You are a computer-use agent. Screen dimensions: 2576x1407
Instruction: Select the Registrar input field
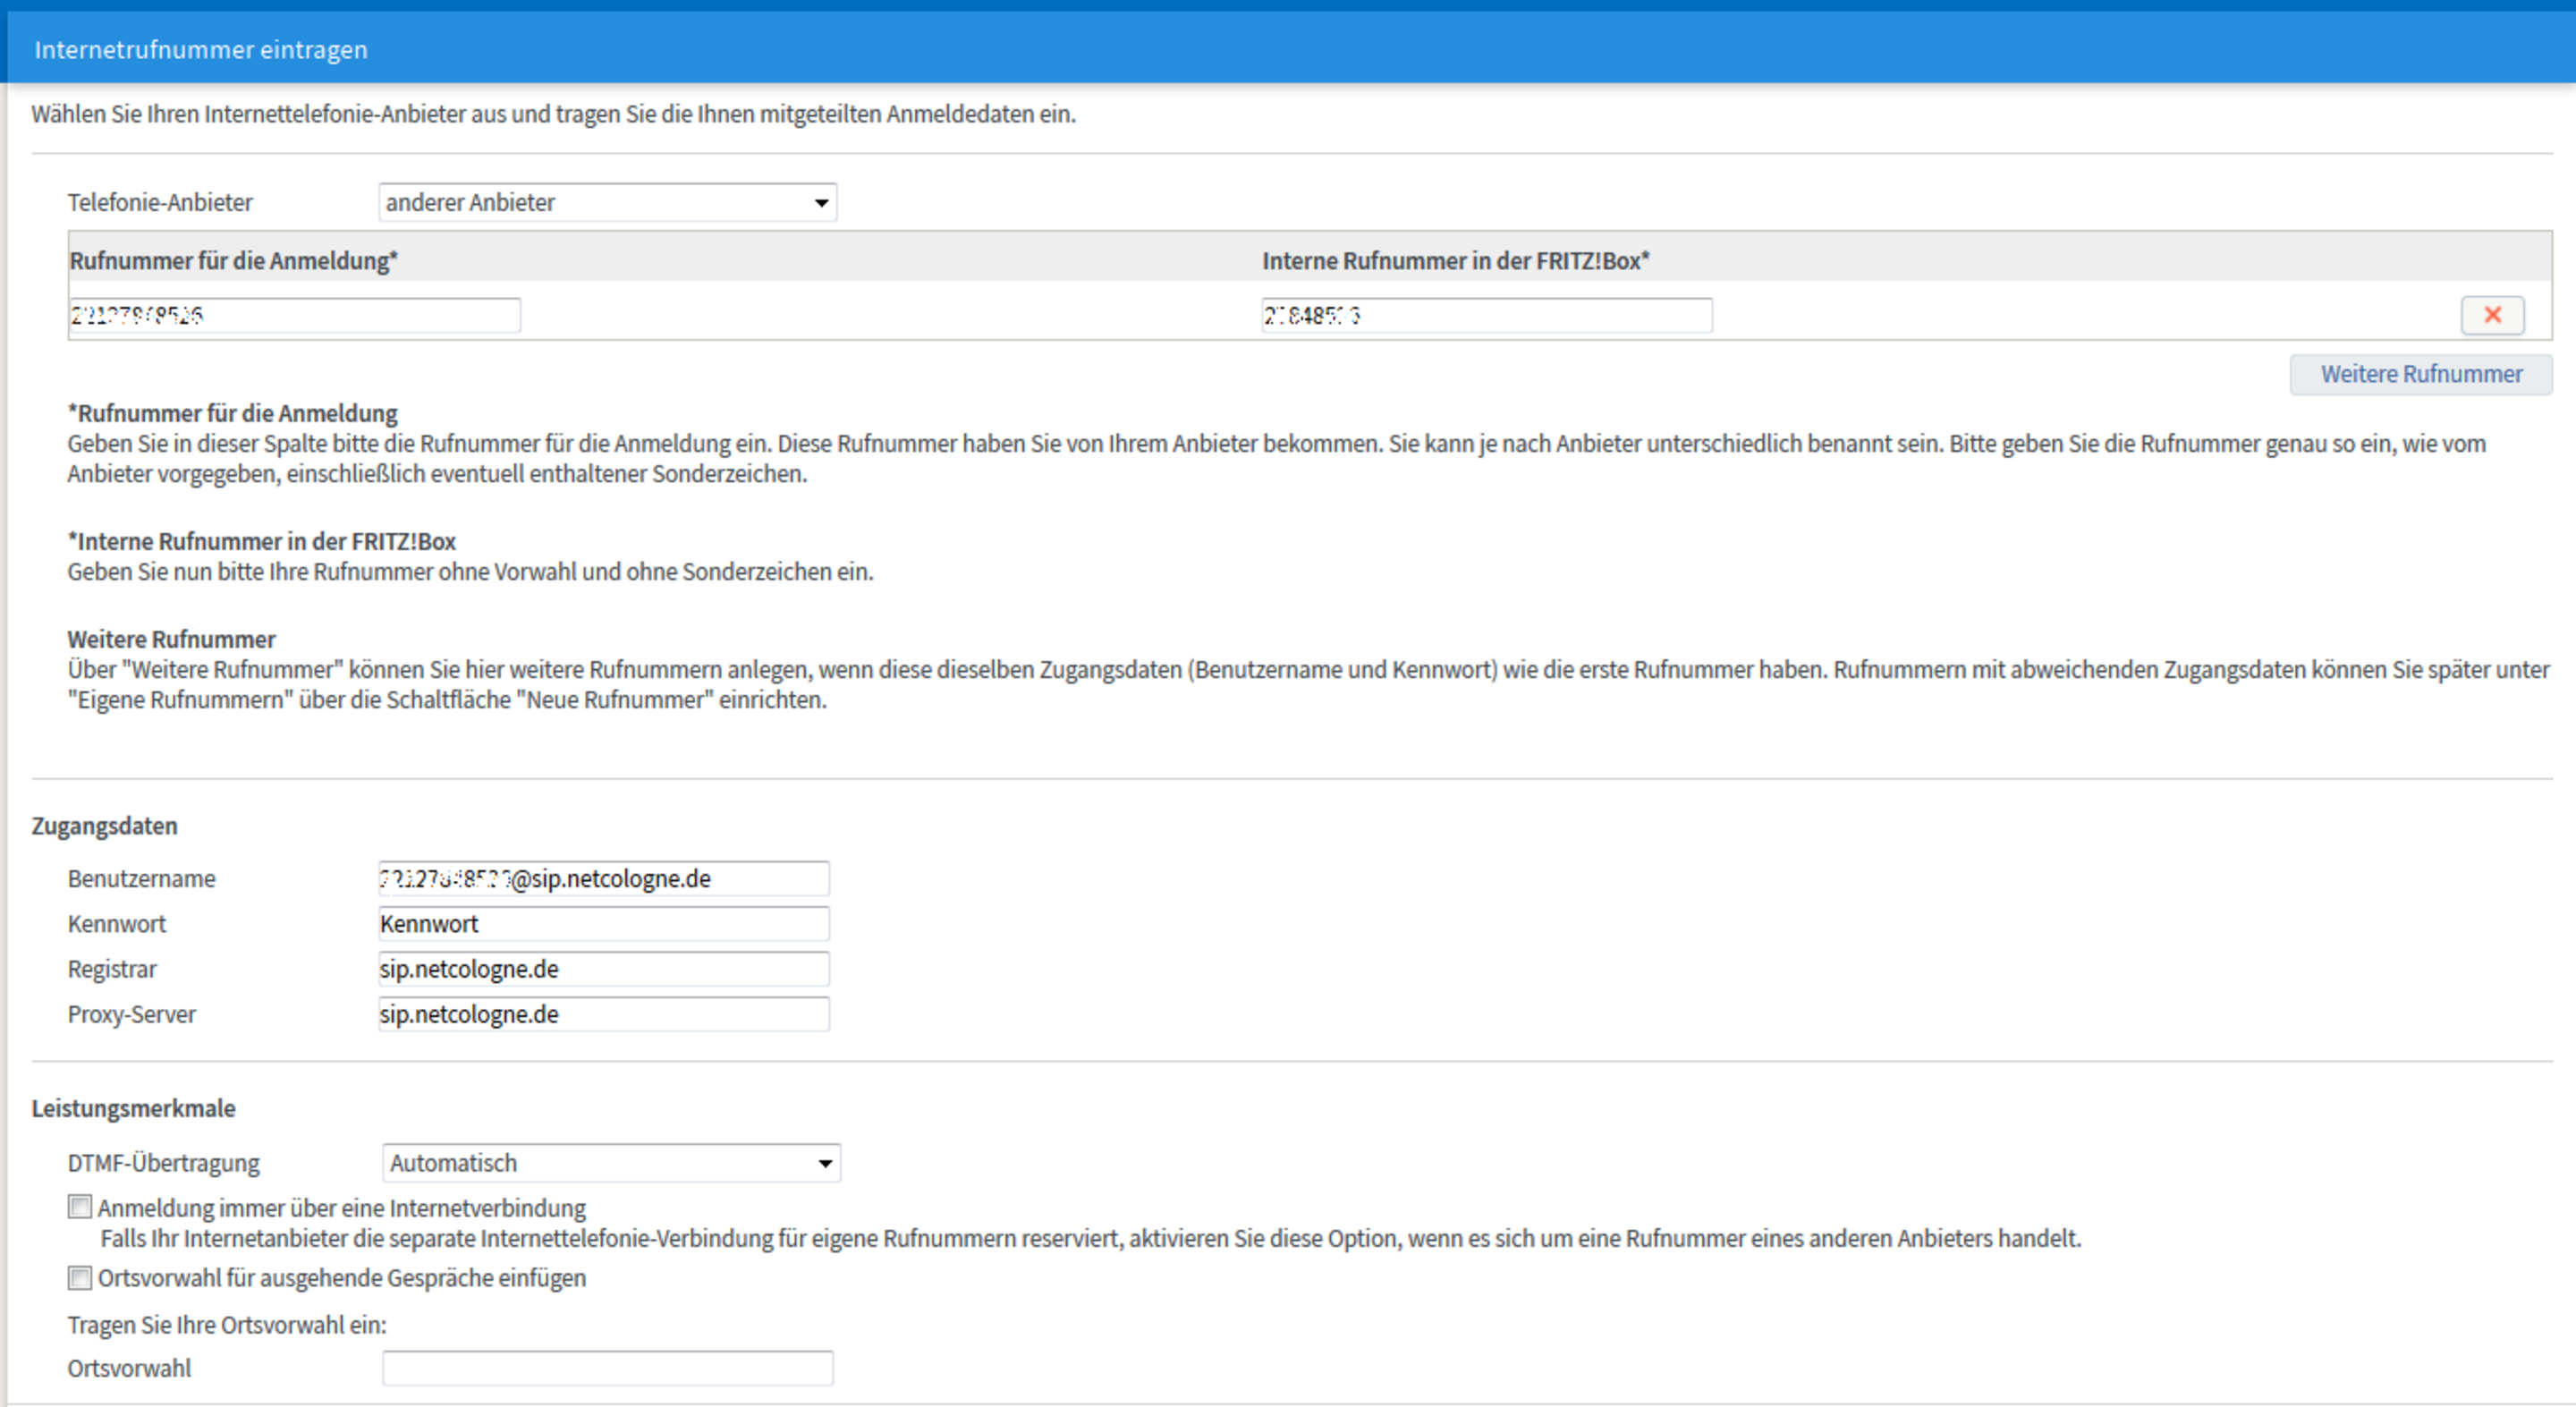pos(604,968)
